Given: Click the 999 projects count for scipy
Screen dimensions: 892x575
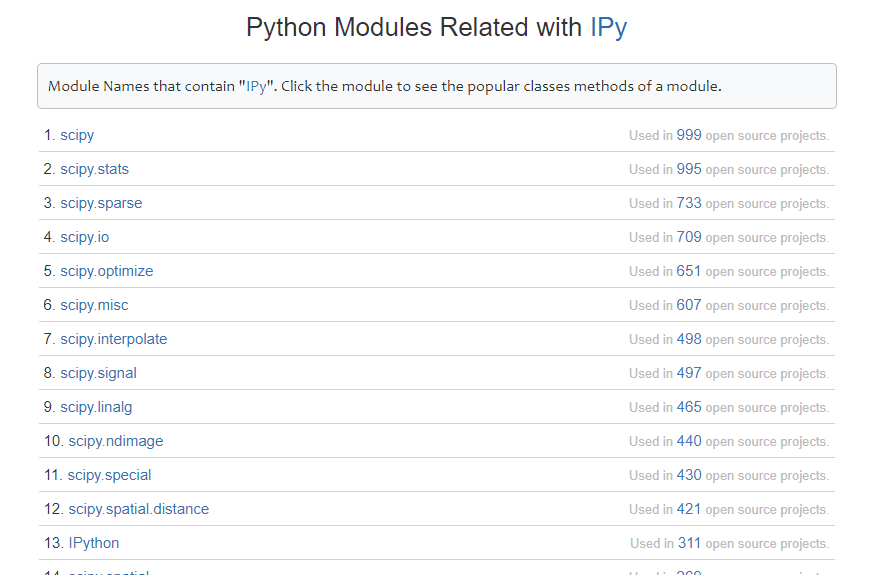Looking at the screenshot, I should coord(689,135).
